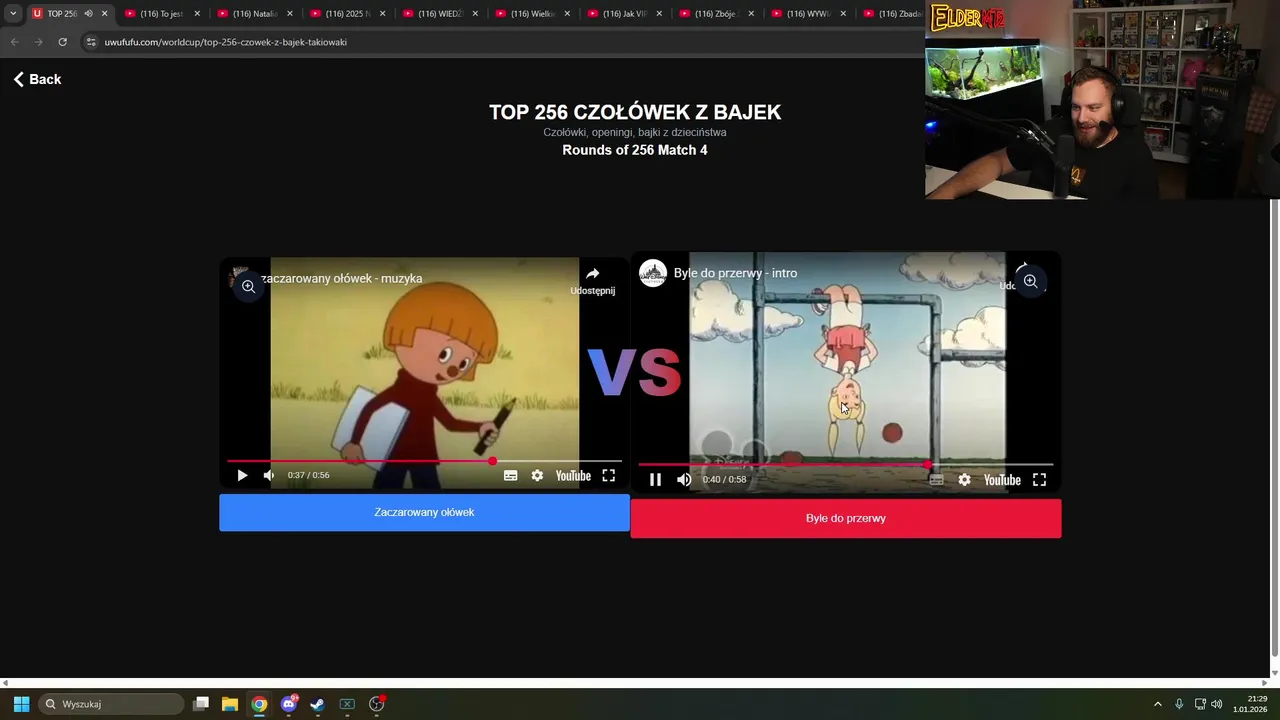Switch to the (116) Natalia tab
This screenshot has width=1280, height=720.
(x=253, y=14)
